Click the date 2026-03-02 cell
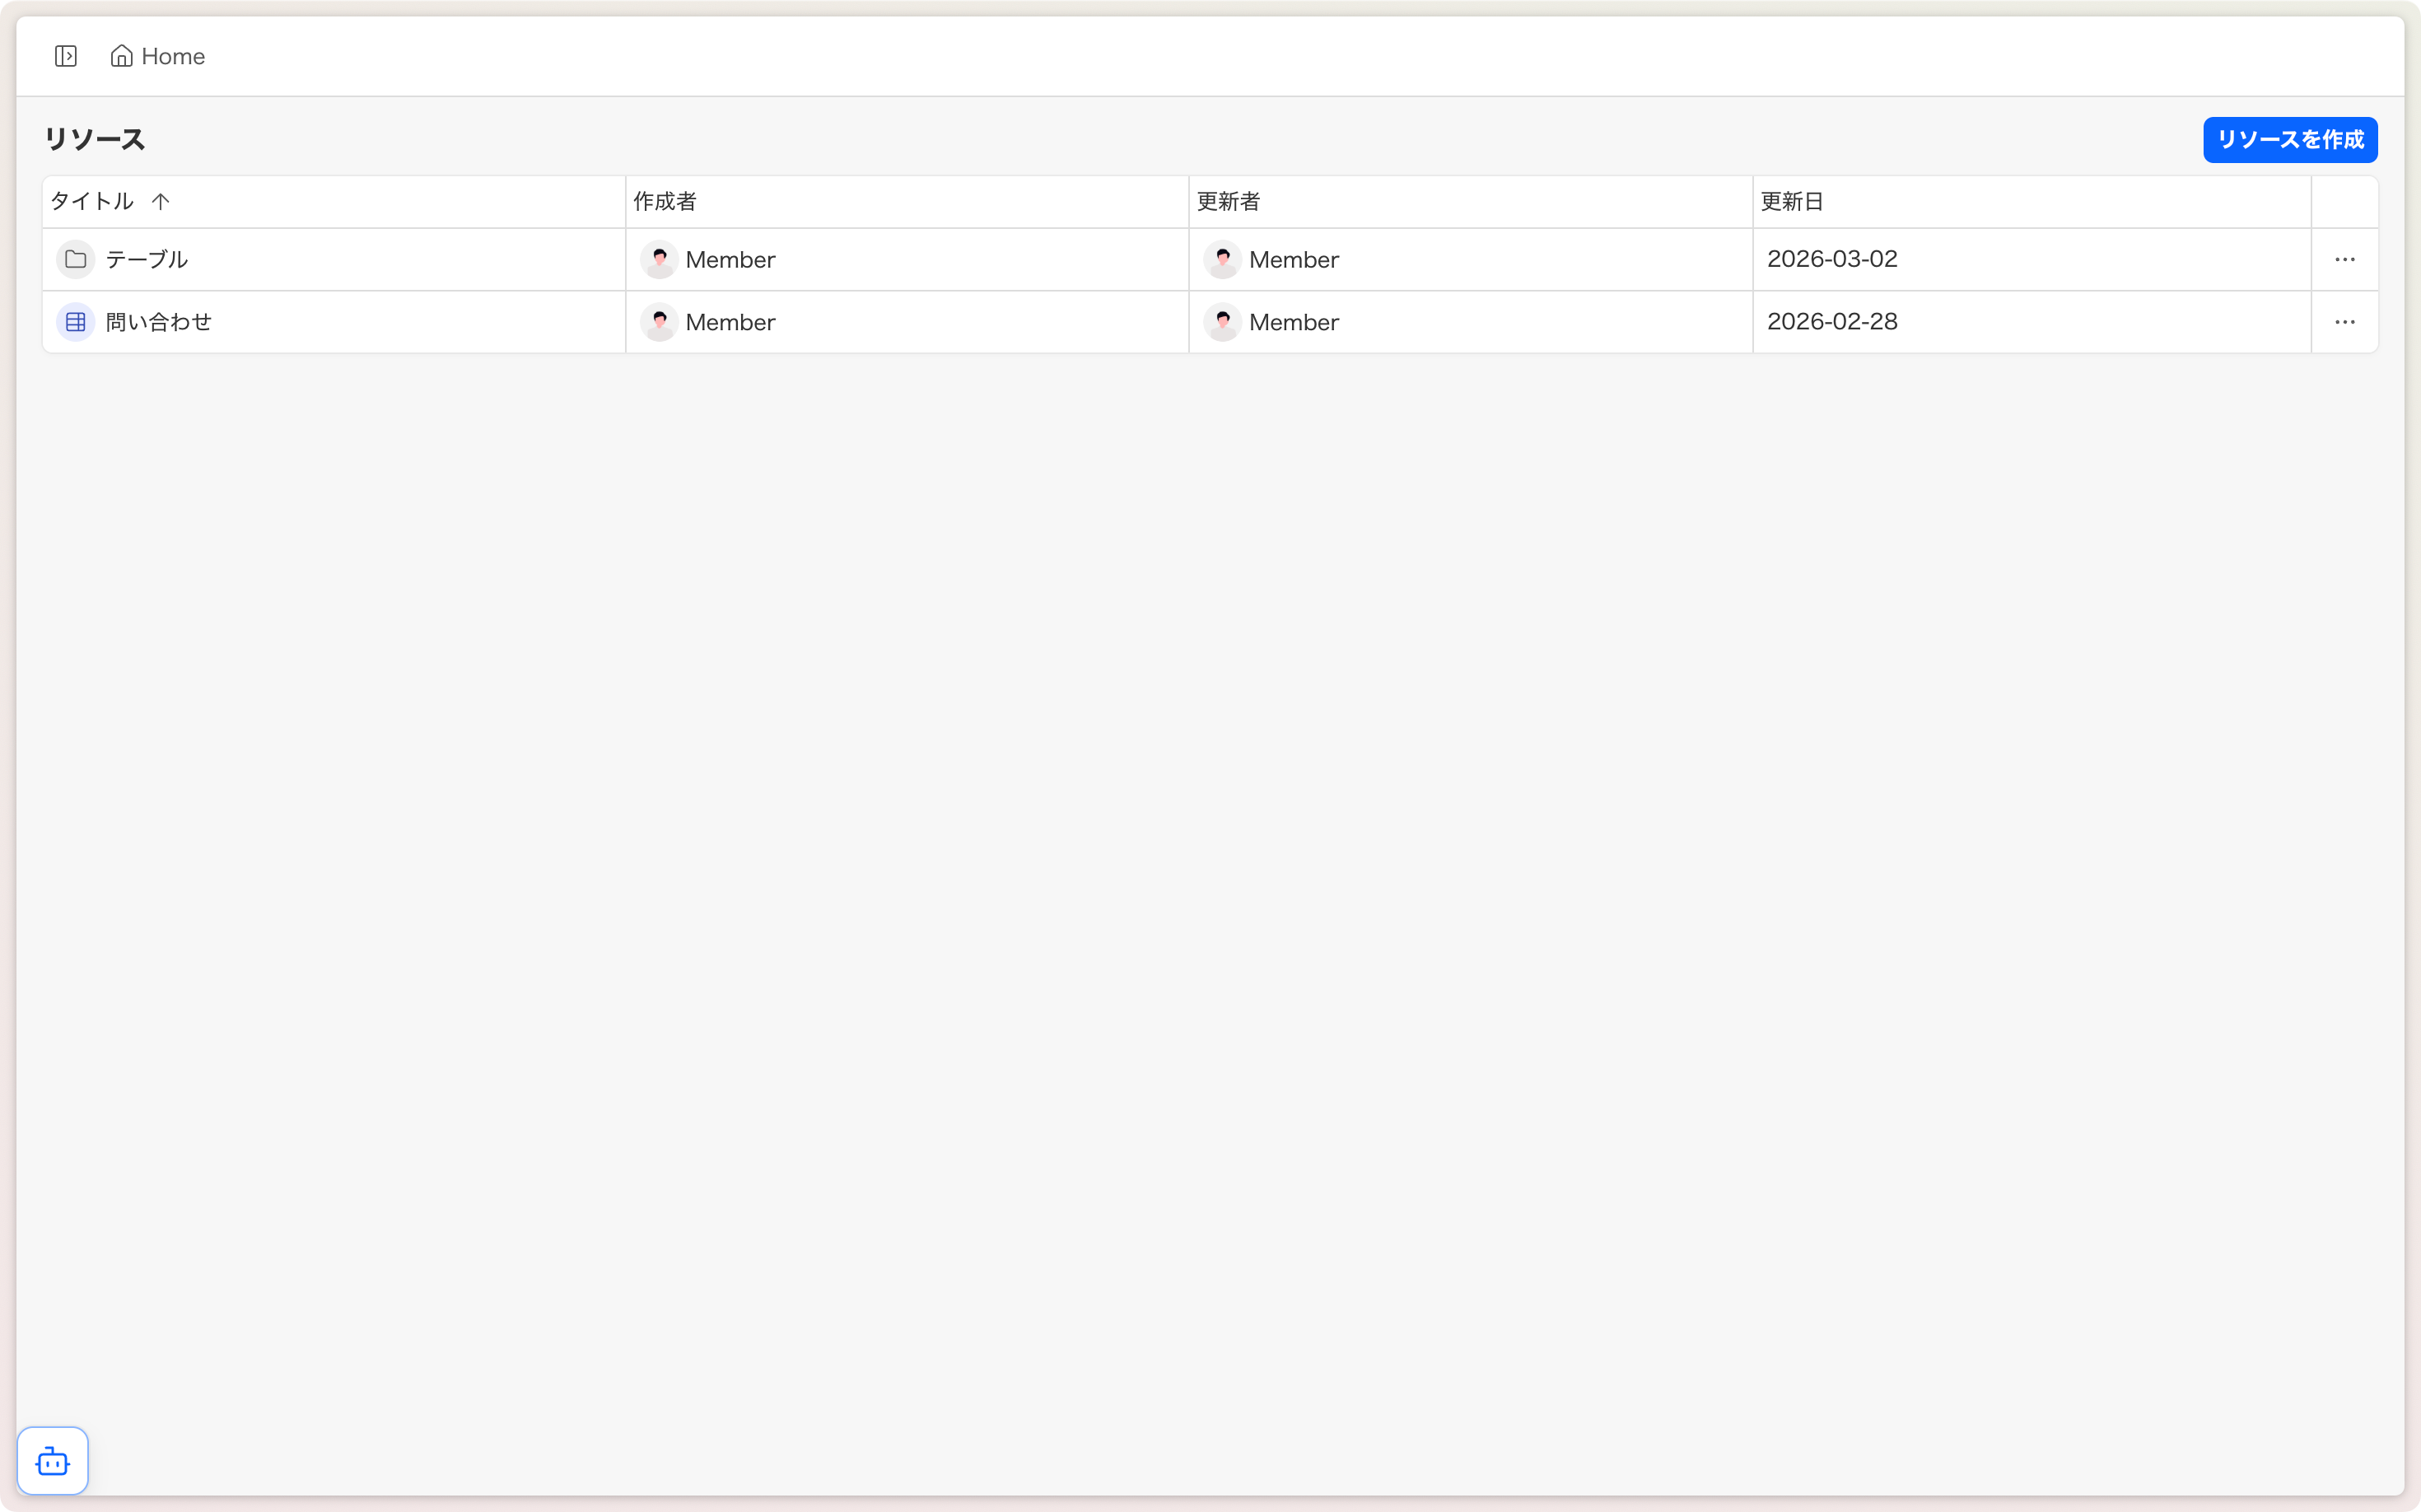 coord(1831,259)
